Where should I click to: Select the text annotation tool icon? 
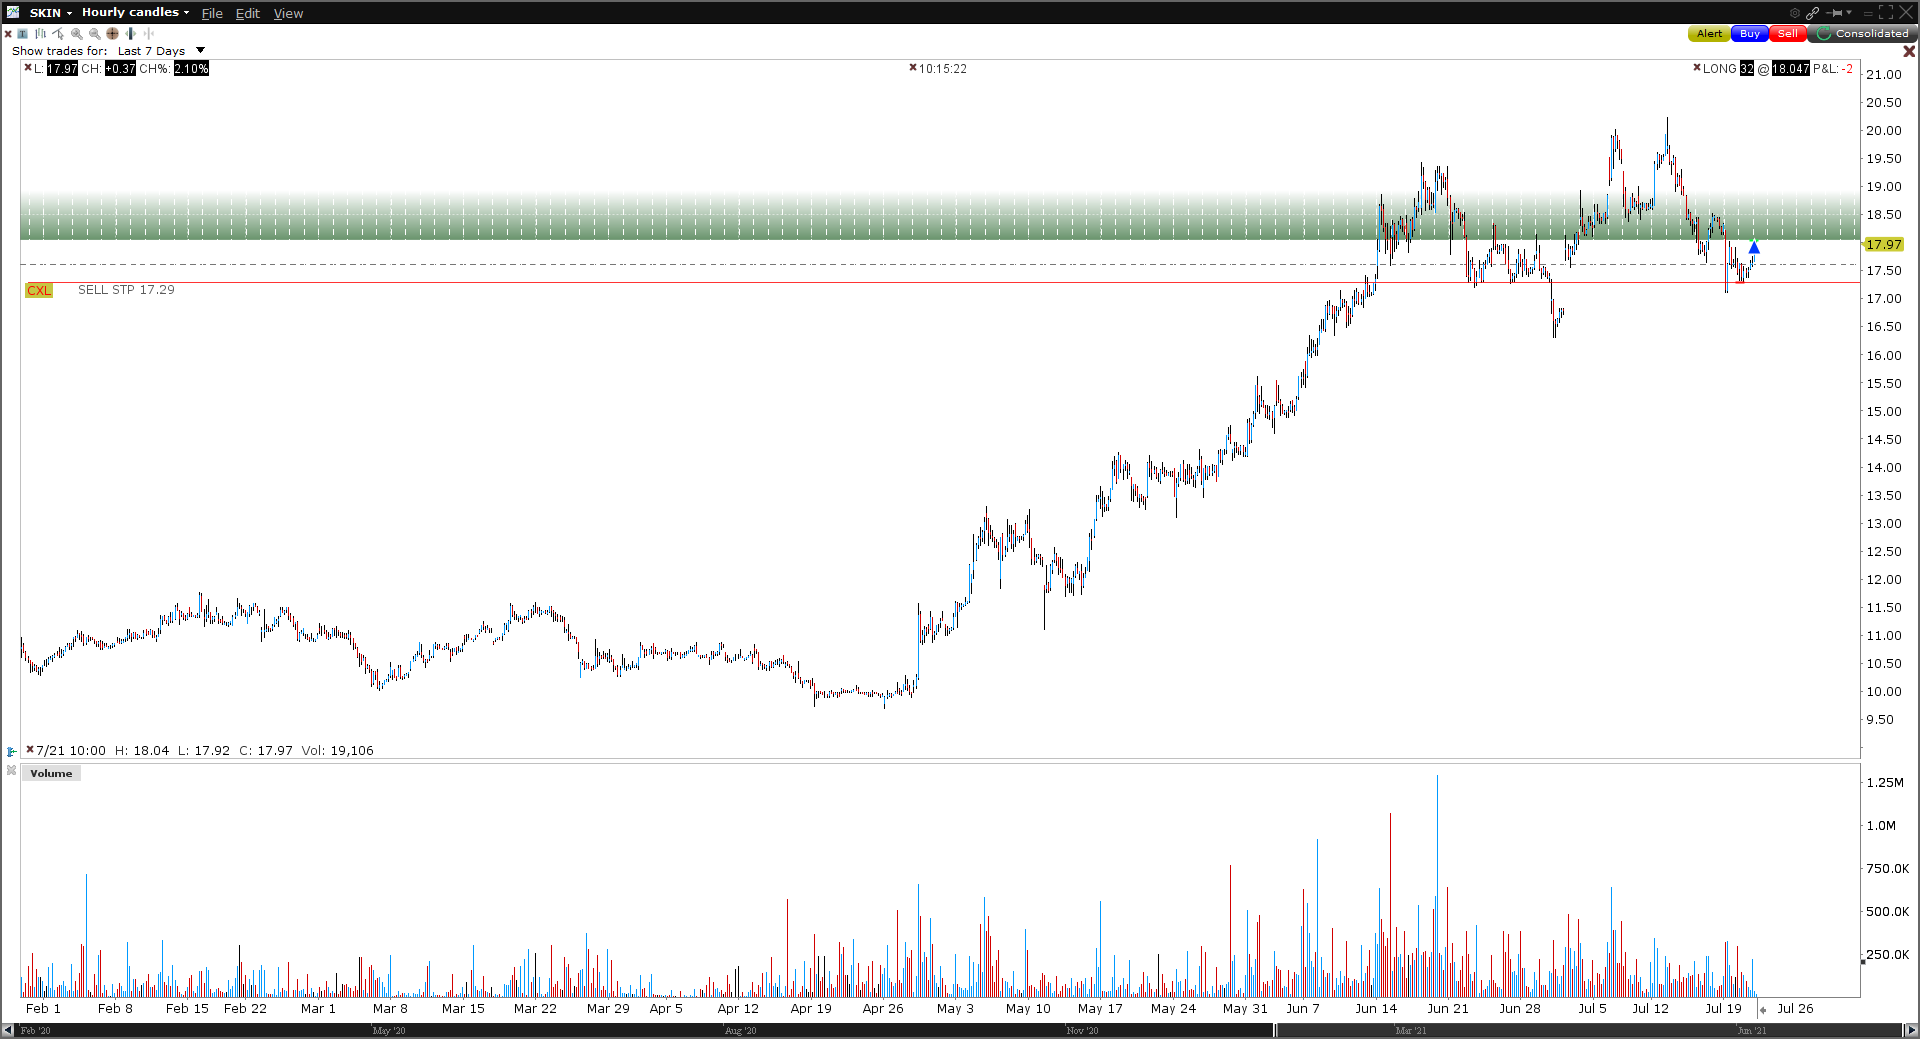22,34
